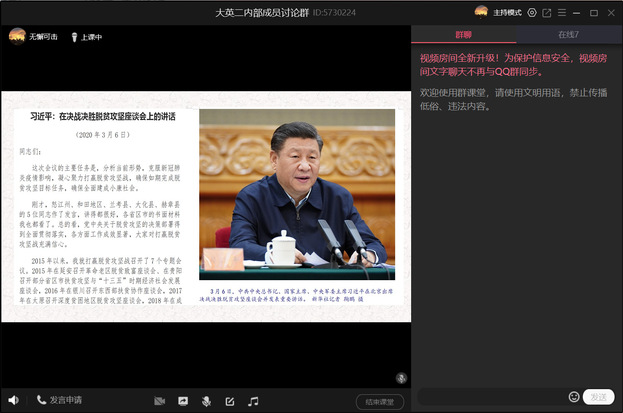The height and width of the screenshot is (413, 623).
Task: Click the 无懈可击 presenter avatar
Action: tap(17, 36)
